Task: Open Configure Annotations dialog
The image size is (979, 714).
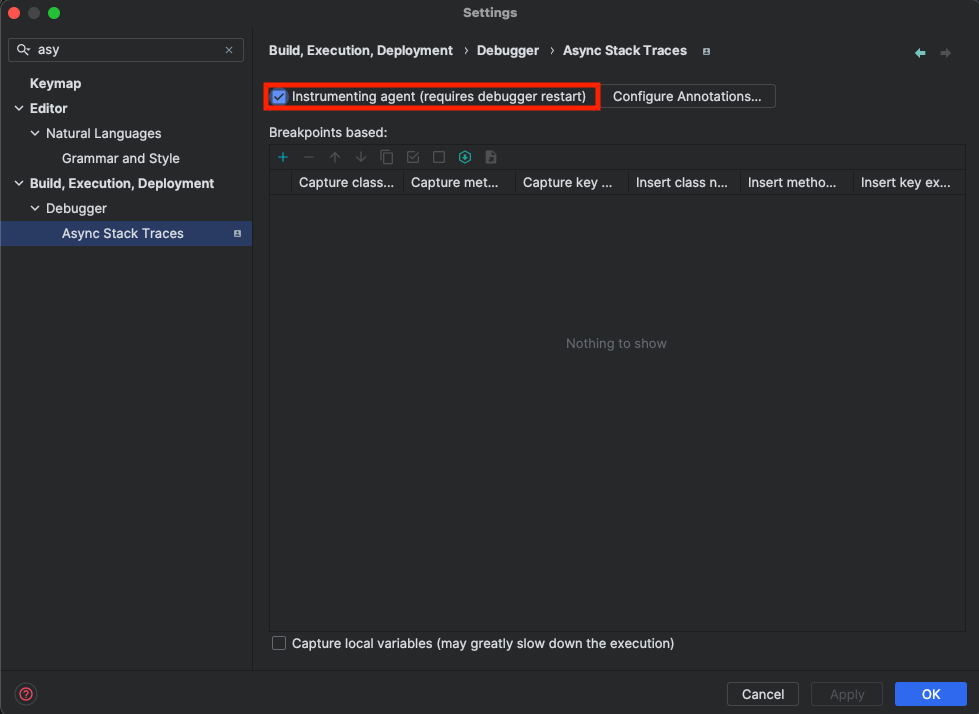Action: click(687, 97)
